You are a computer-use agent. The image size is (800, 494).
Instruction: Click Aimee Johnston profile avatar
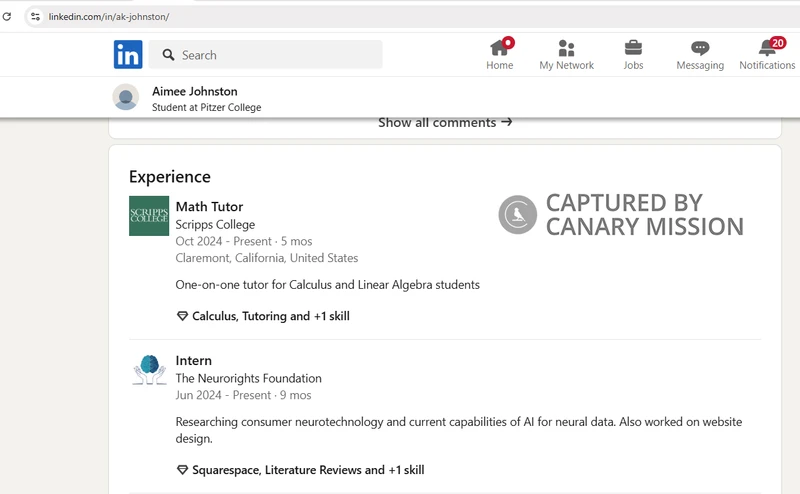click(x=126, y=97)
